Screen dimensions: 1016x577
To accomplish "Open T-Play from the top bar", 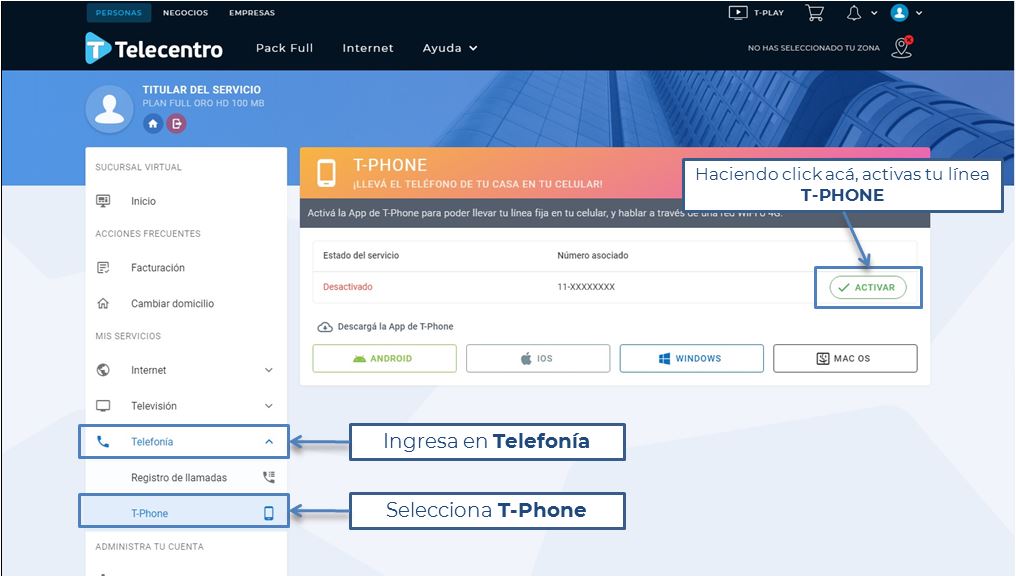I will point(756,12).
